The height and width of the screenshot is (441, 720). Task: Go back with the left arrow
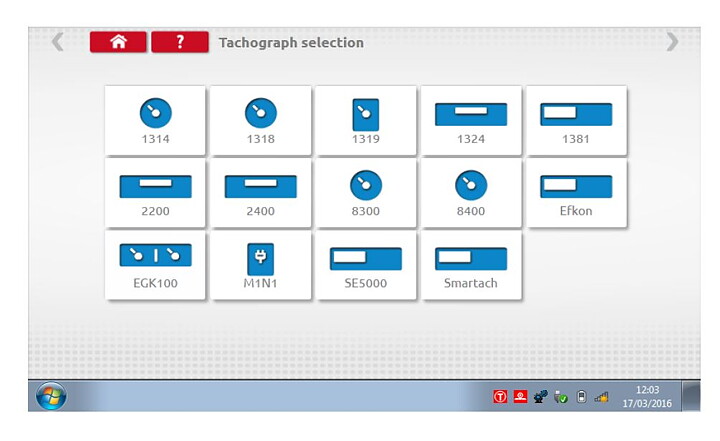click(57, 42)
